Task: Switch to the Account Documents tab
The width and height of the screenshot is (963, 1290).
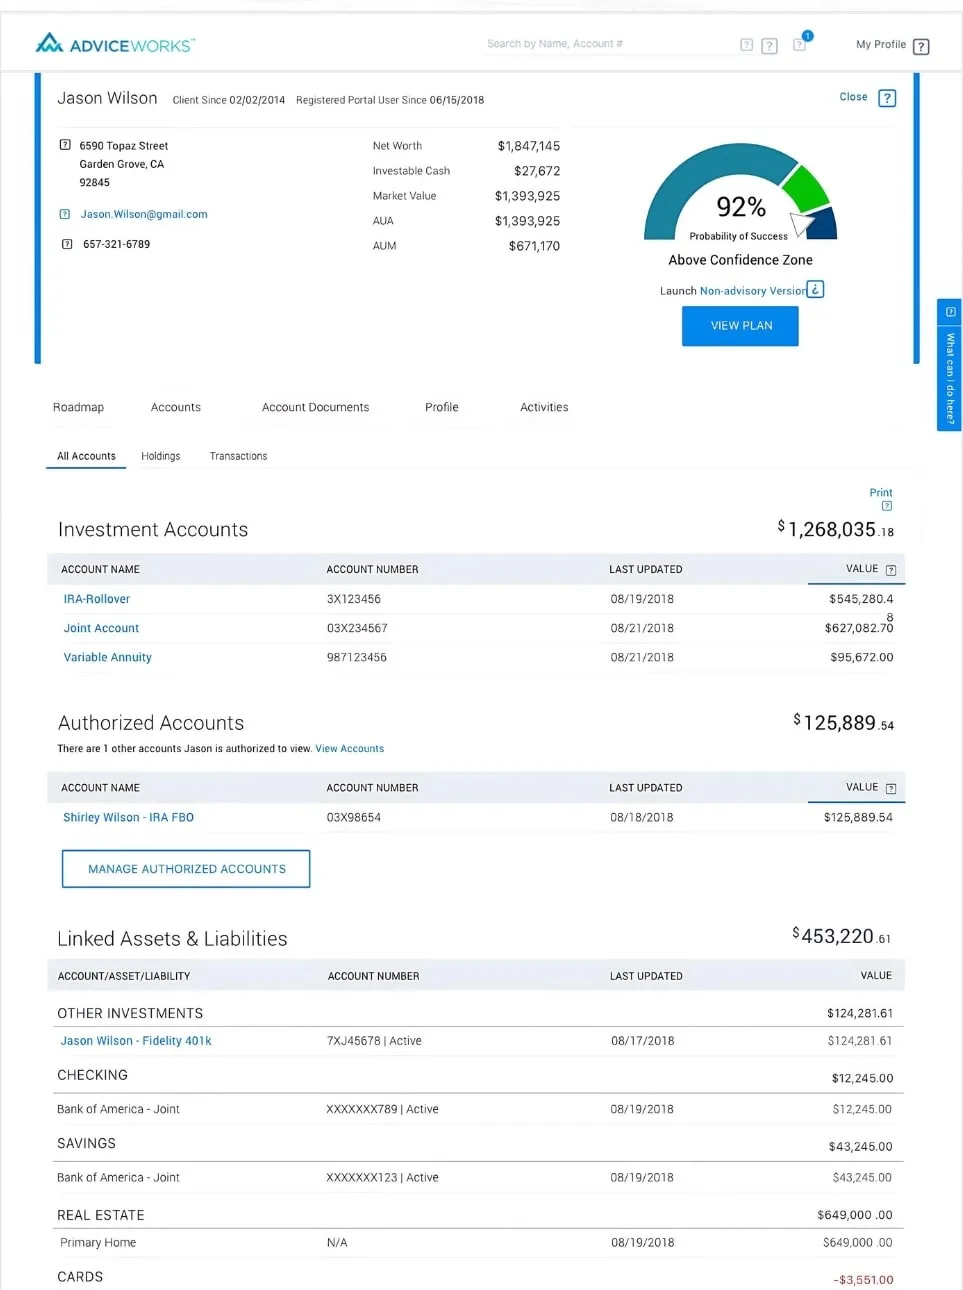Action: pyautogui.click(x=315, y=407)
